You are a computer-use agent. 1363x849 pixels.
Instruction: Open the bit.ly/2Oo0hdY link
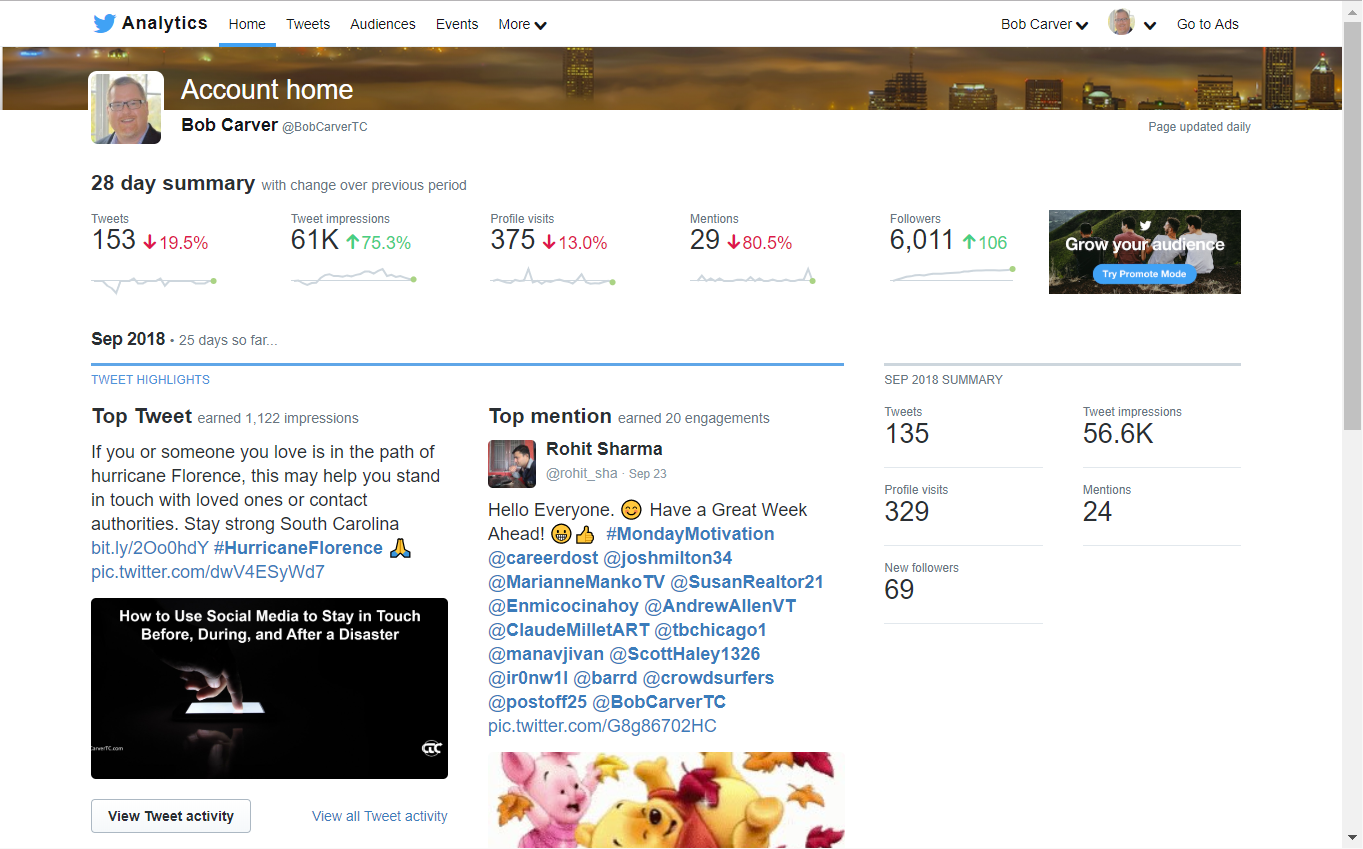pos(150,548)
